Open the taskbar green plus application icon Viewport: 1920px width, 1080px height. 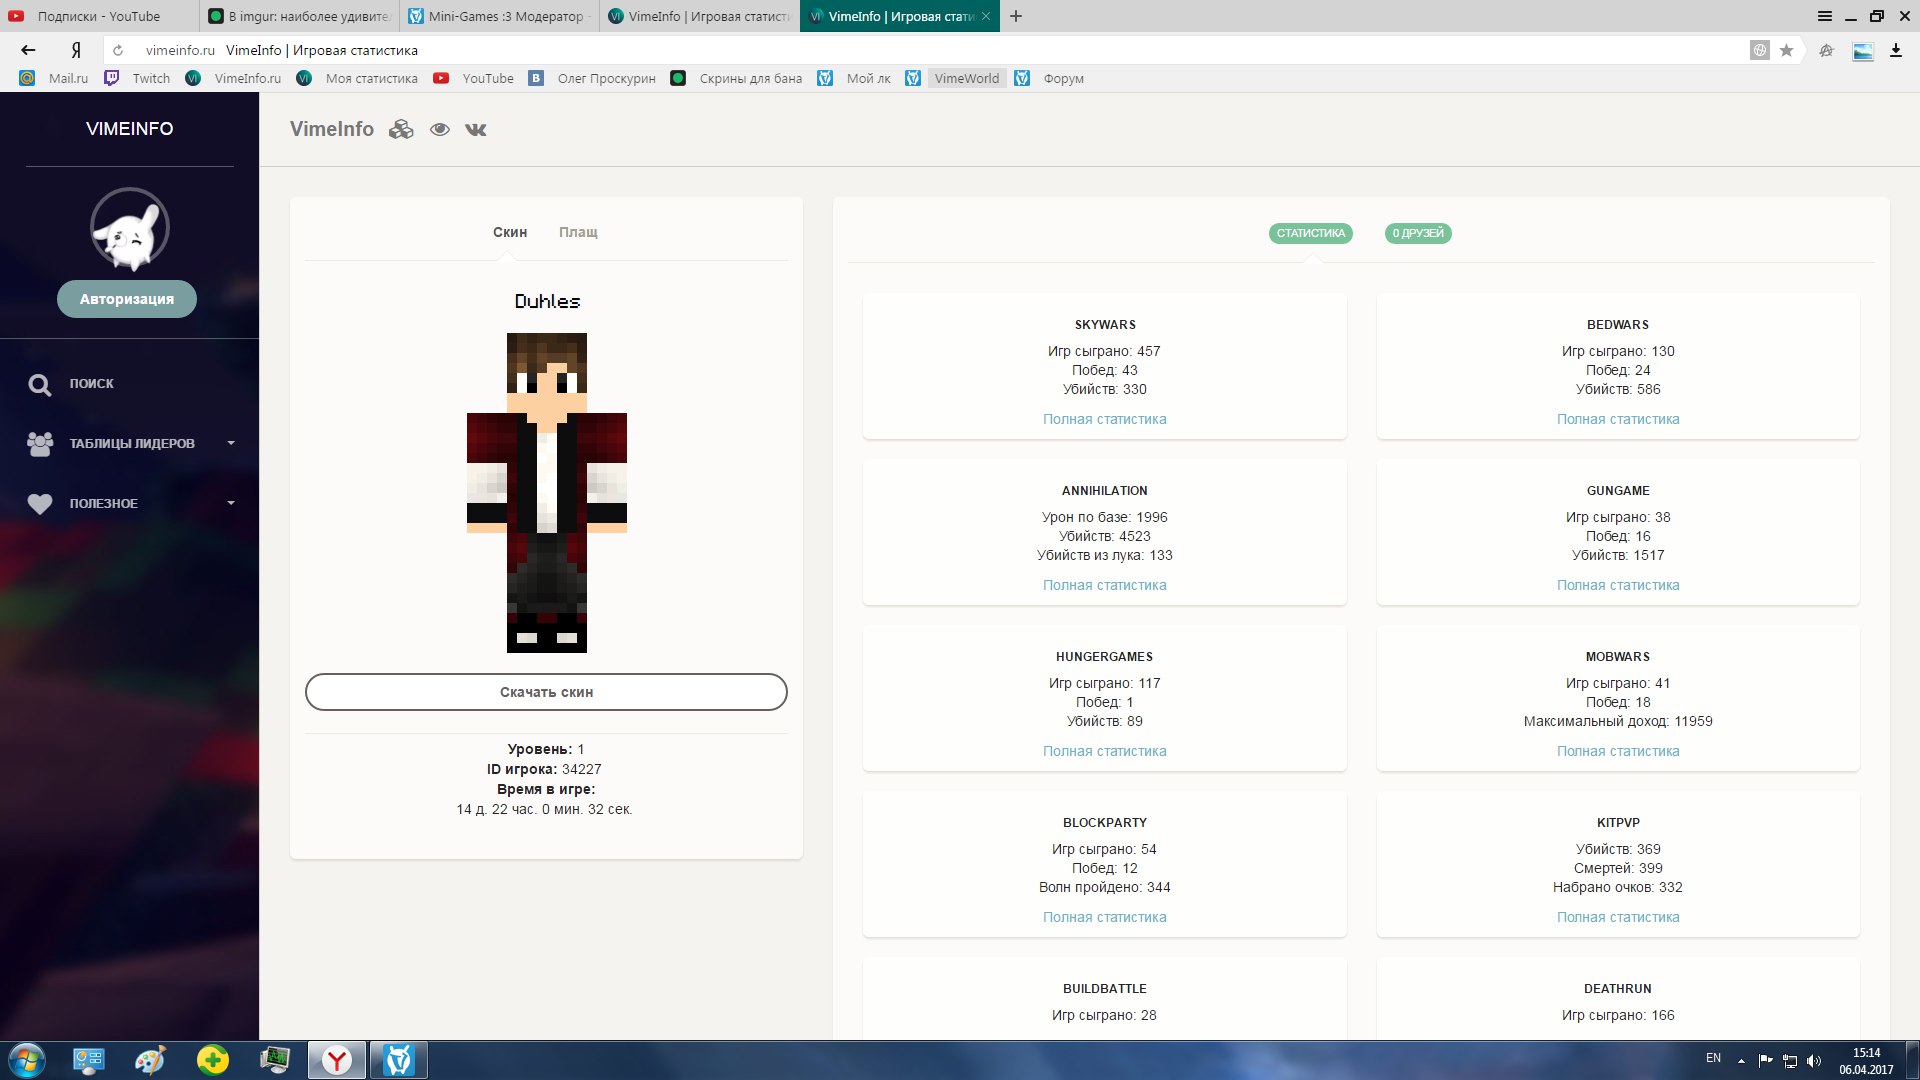[x=213, y=1060]
